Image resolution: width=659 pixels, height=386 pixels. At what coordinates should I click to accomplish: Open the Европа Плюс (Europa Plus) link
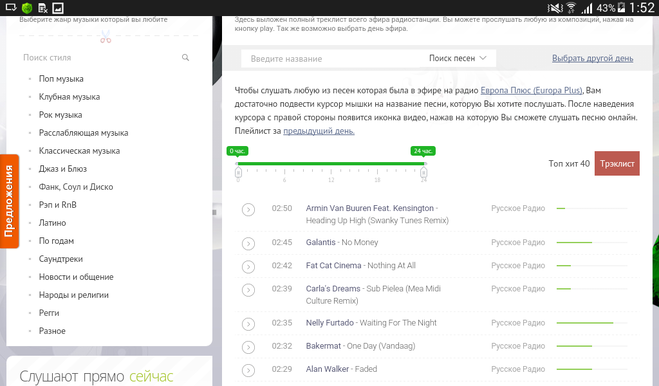(531, 90)
